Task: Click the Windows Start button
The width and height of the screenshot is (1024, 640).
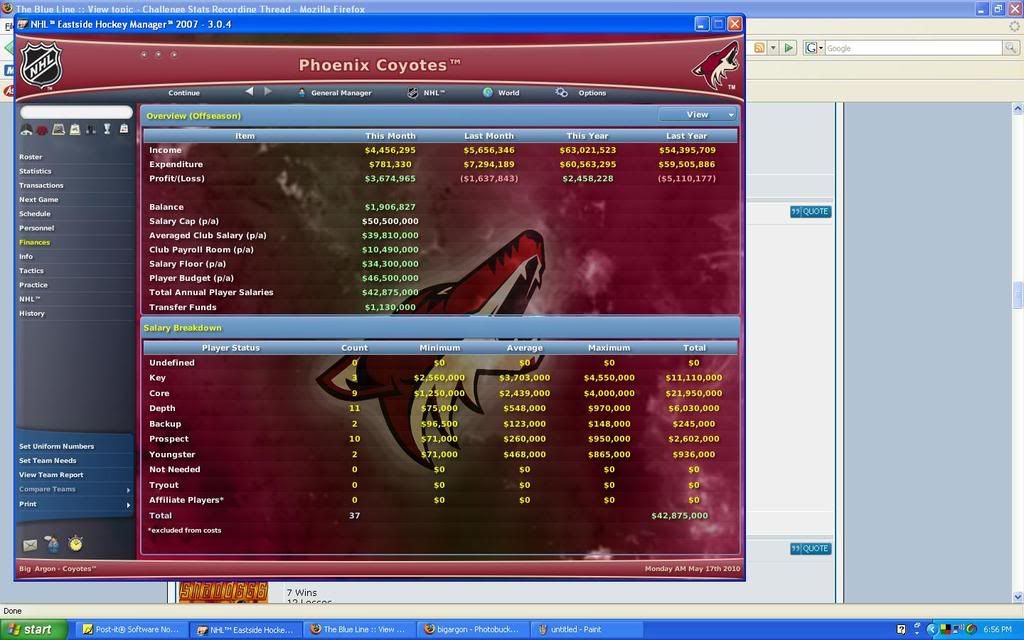Action: [34, 630]
